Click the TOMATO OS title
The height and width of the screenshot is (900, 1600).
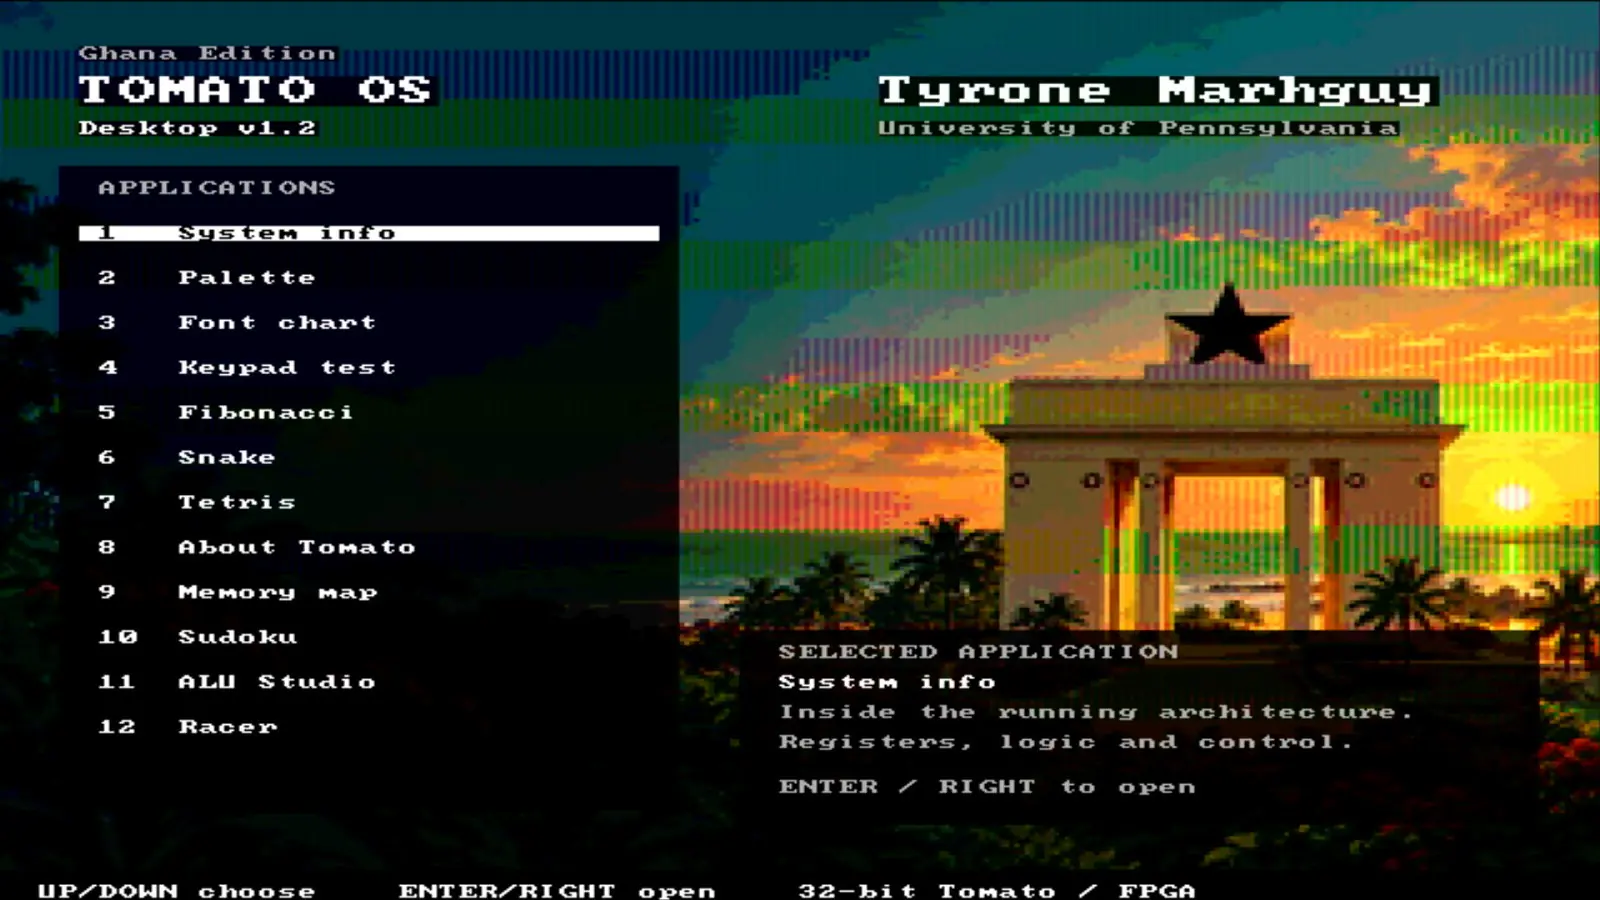(256, 90)
